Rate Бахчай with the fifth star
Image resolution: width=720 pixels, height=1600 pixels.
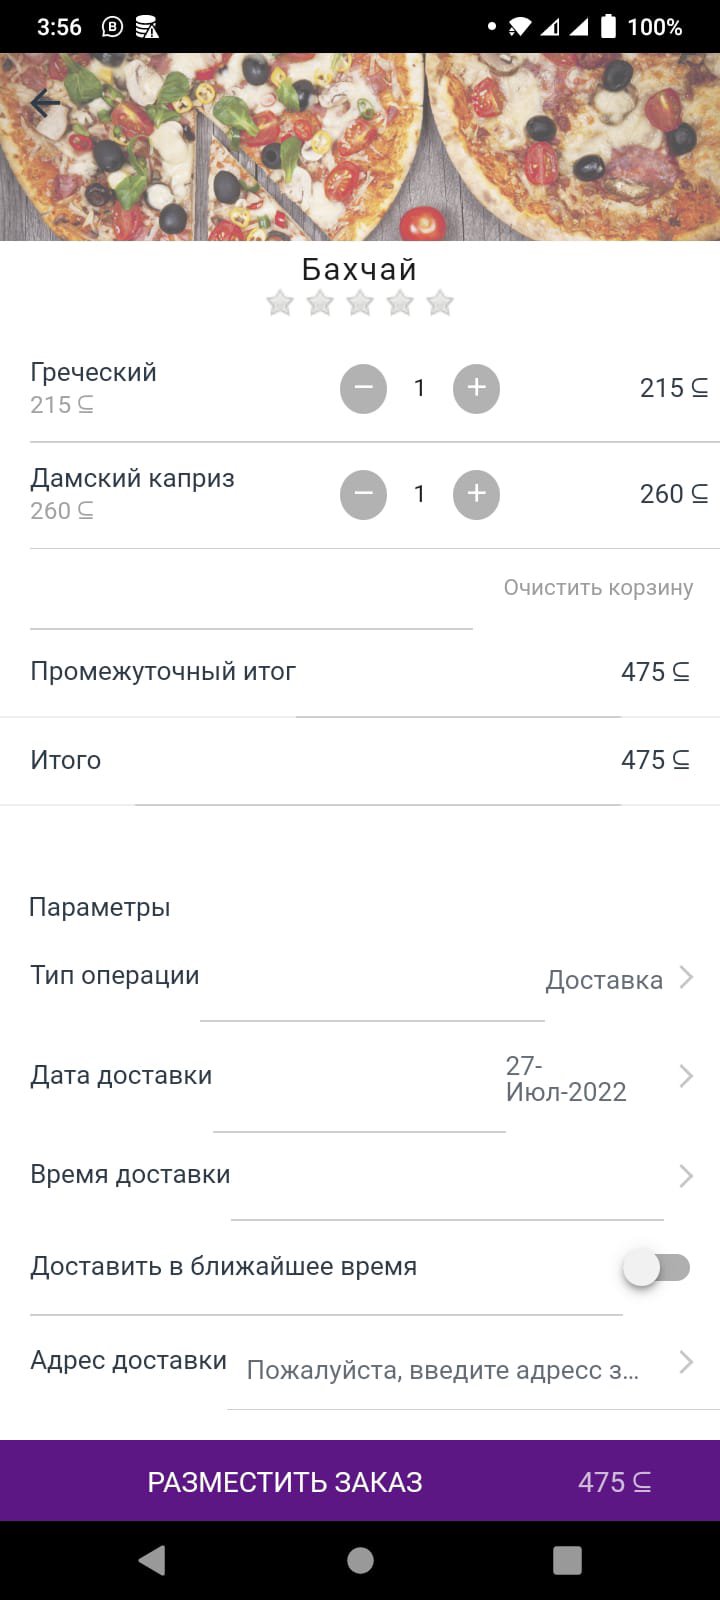[x=440, y=303]
